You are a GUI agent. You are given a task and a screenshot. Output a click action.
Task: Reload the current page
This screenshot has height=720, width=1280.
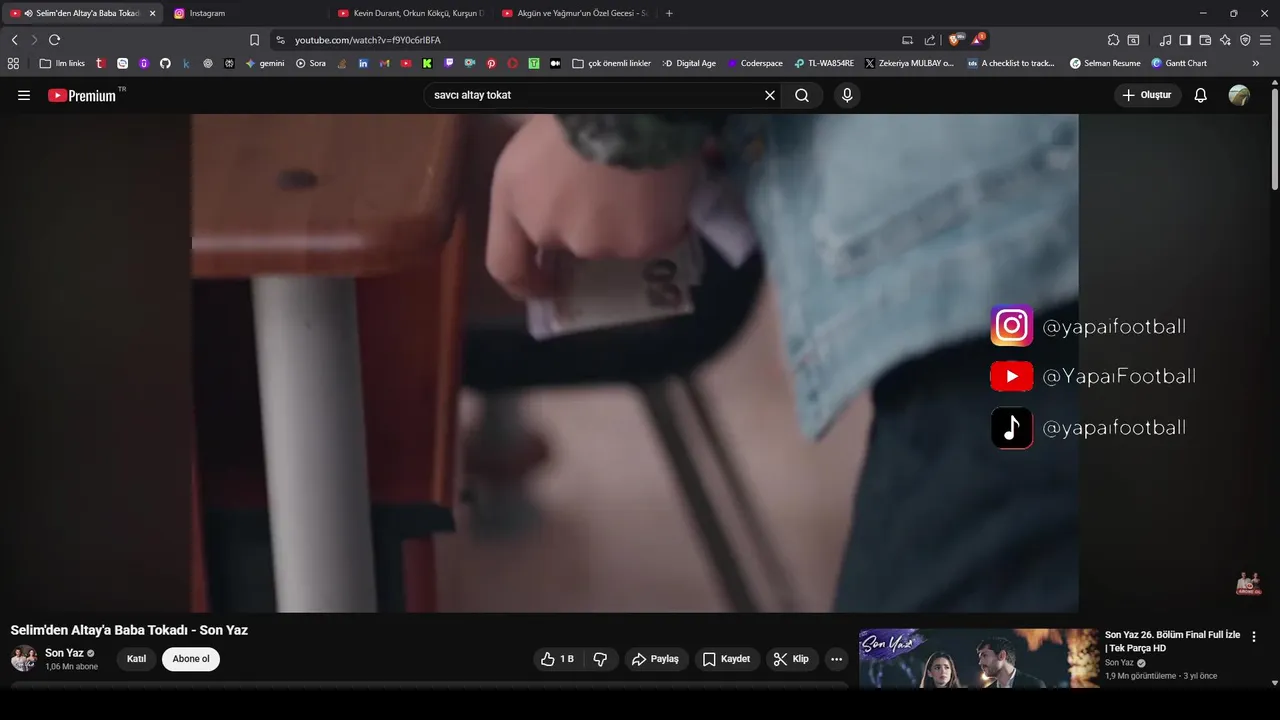point(54,40)
